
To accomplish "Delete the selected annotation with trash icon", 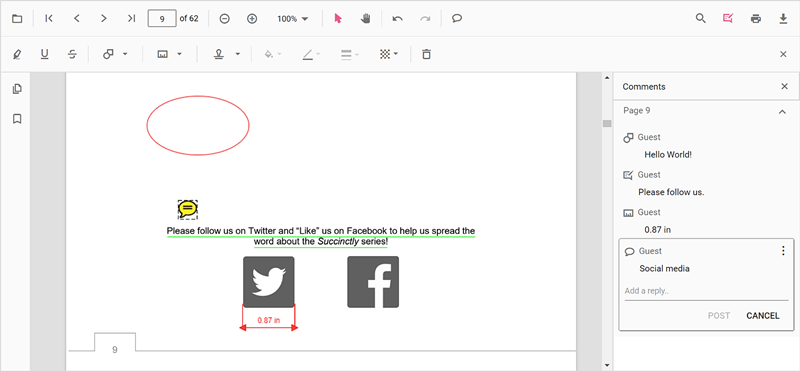I will click(x=427, y=54).
